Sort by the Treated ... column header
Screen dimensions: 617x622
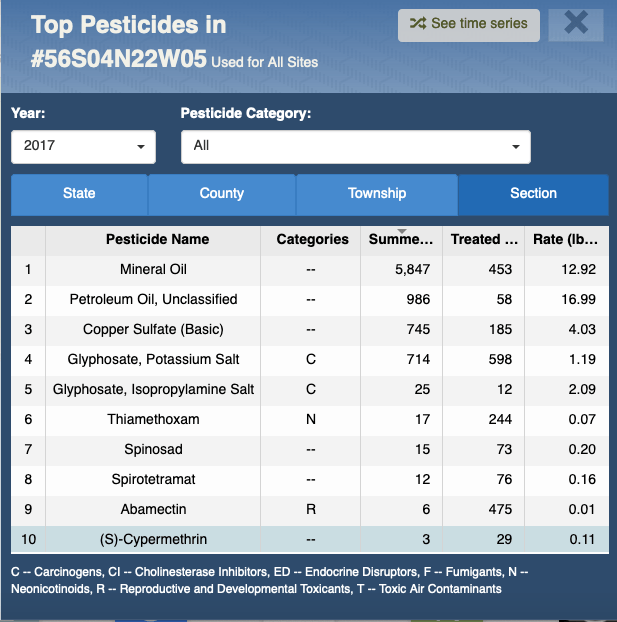click(484, 240)
